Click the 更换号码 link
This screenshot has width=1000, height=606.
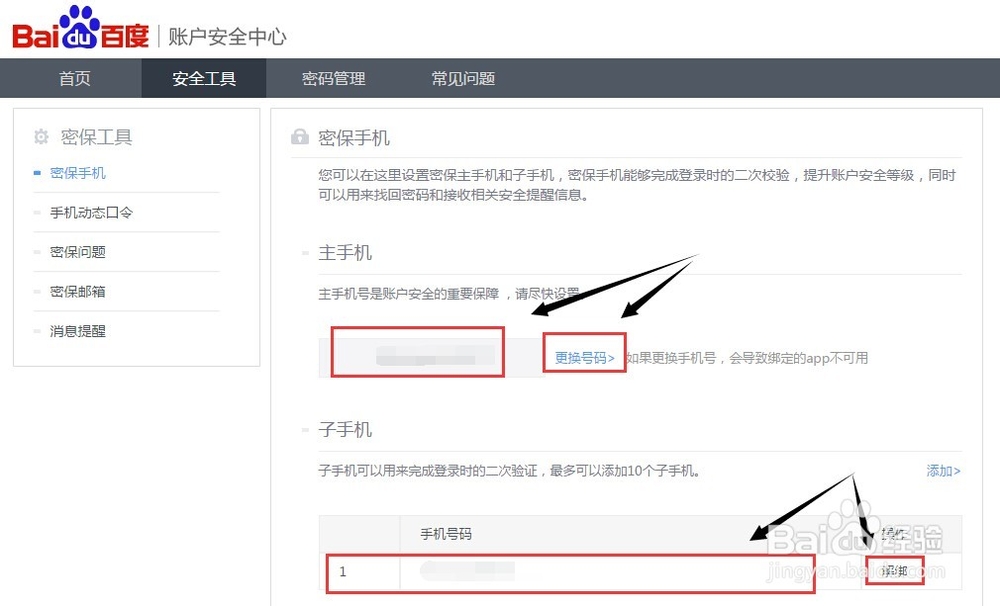(585, 358)
